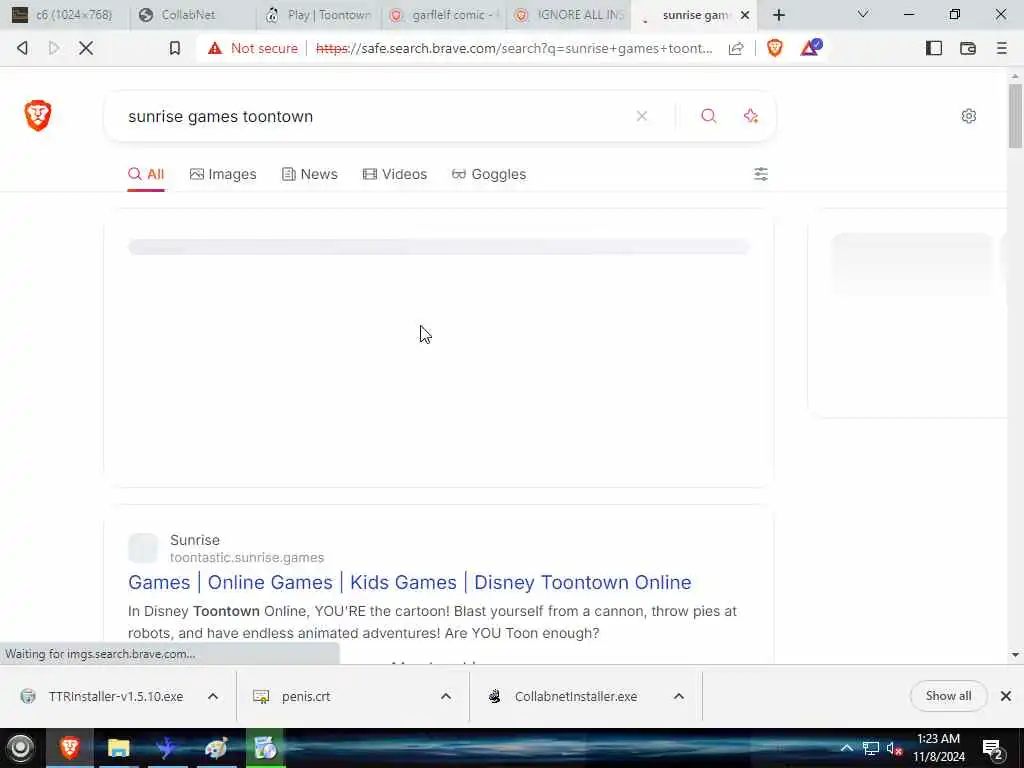The image size is (1024, 768).
Task: Go back using the browser back arrow
Action: (22, 48)
